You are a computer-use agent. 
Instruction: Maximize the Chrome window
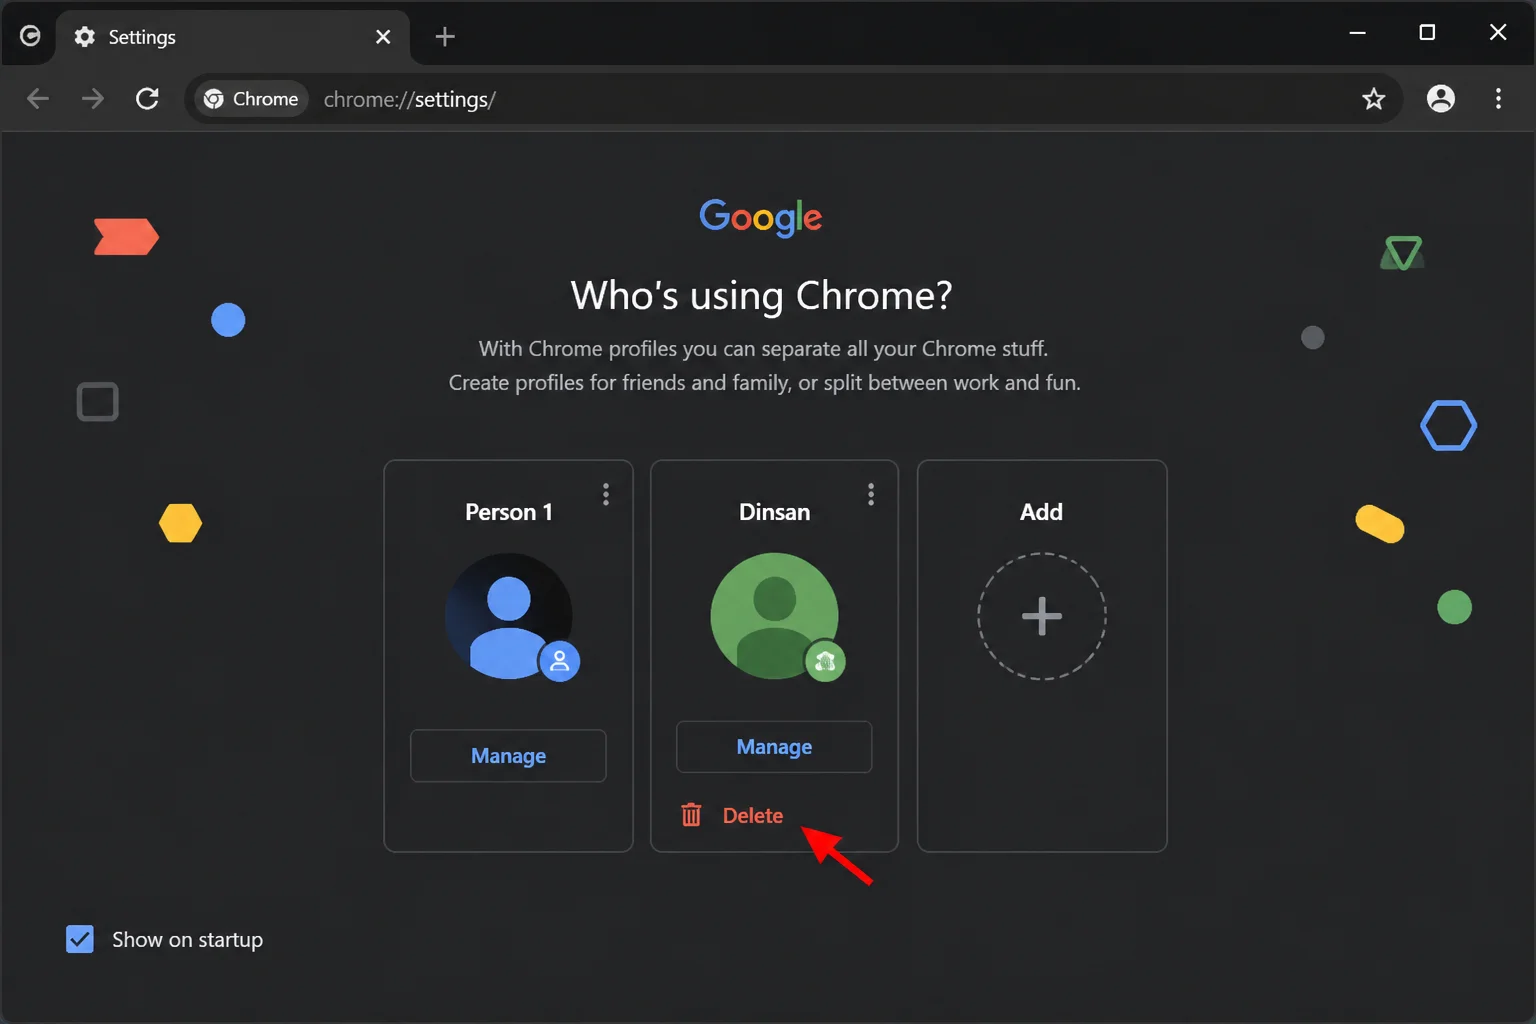1427,33
